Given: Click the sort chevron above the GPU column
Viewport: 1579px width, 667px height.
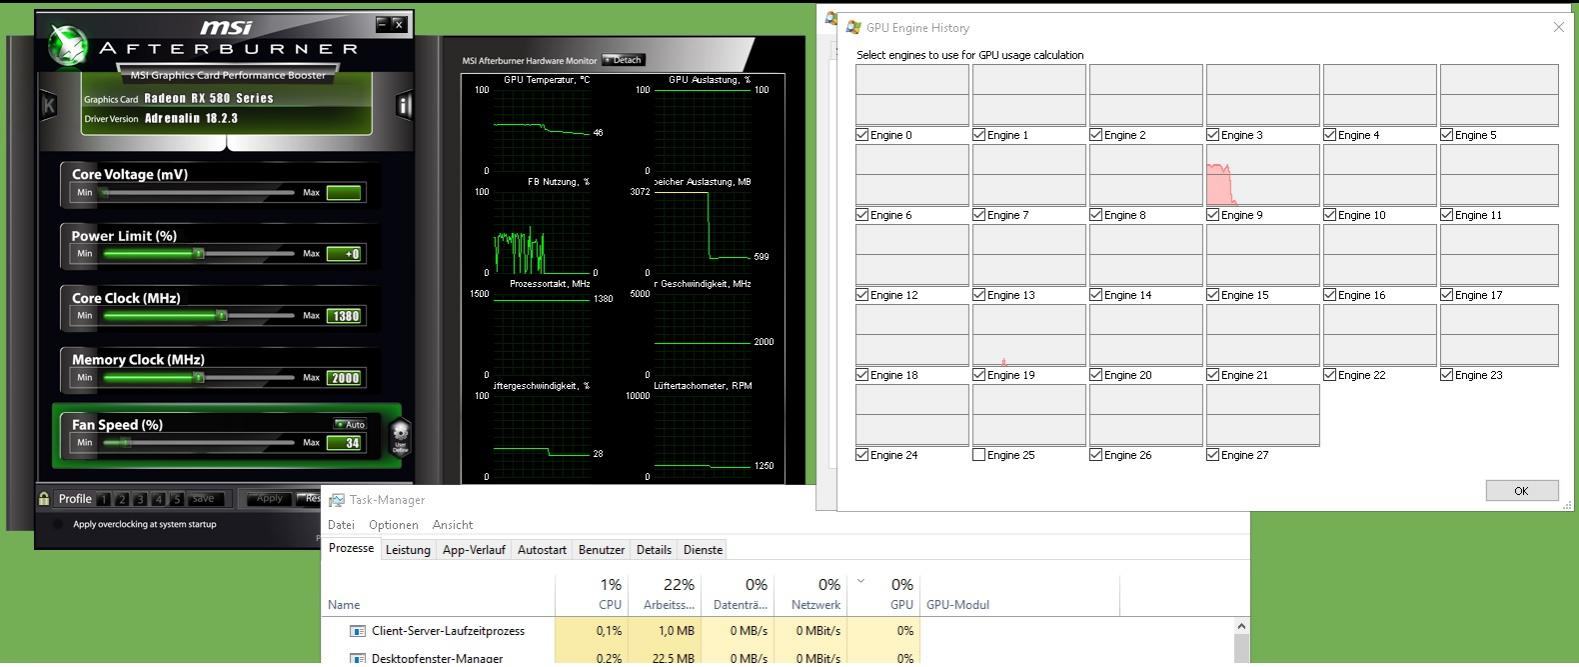Looking at the screenshot, I should point(860,580).
